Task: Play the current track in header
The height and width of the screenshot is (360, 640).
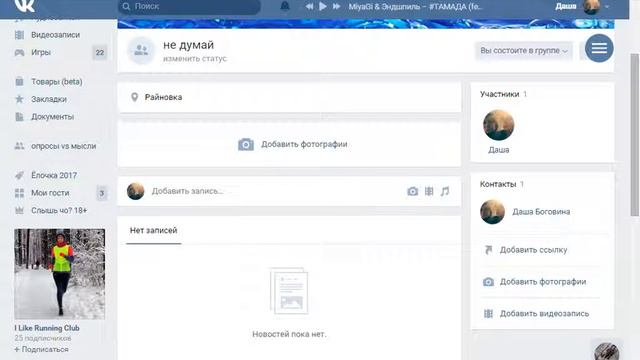Action: [323, 6]
